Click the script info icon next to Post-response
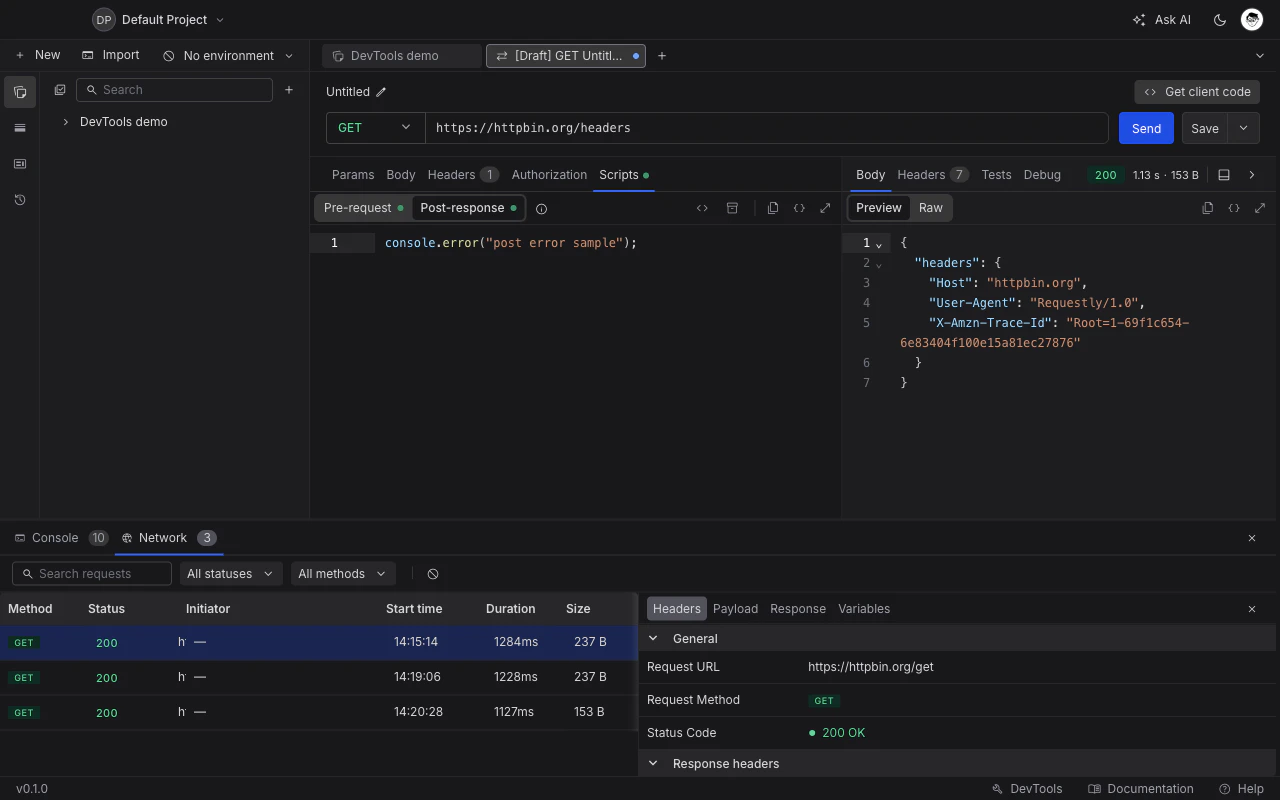This screenshot has height=800, width=1280. (x=541, y=209)
